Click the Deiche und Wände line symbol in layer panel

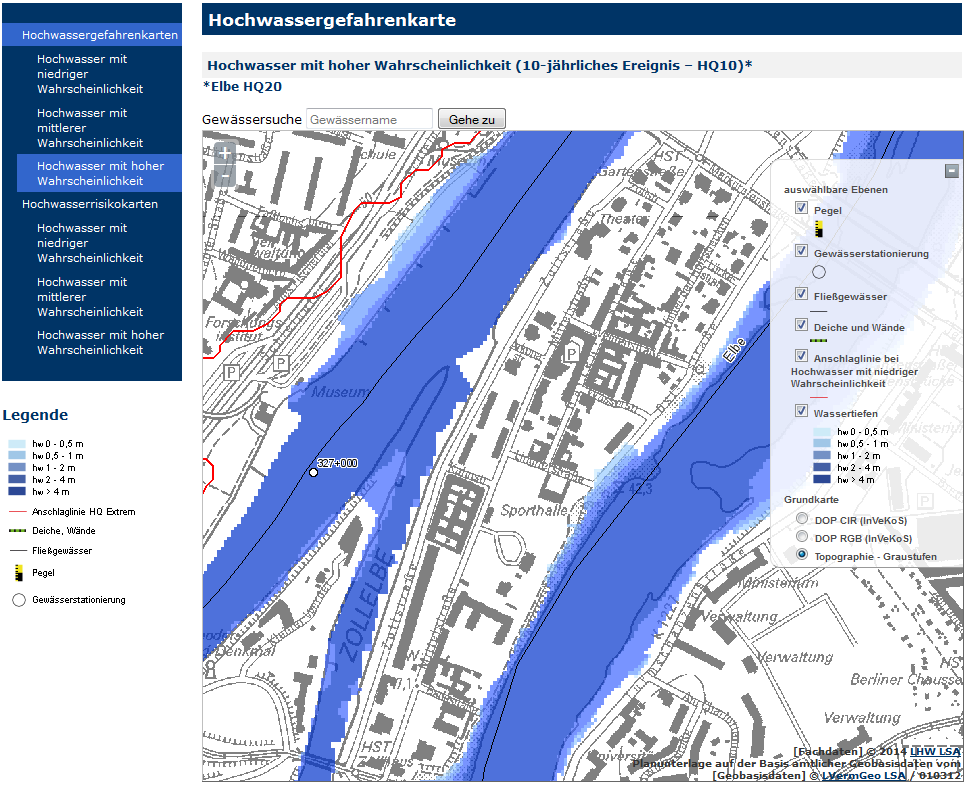[x=818, y=341]
